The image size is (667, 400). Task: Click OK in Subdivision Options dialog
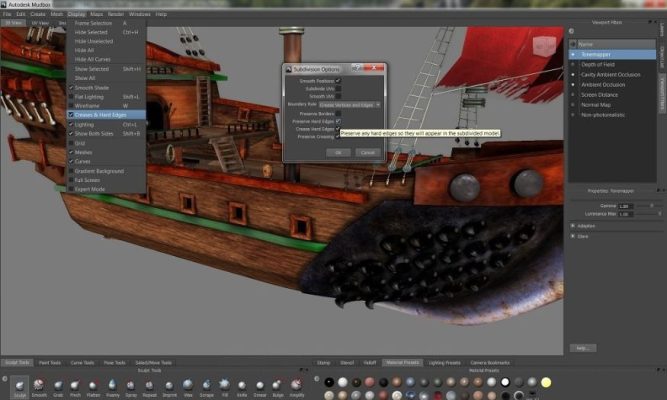coord(337,152)
